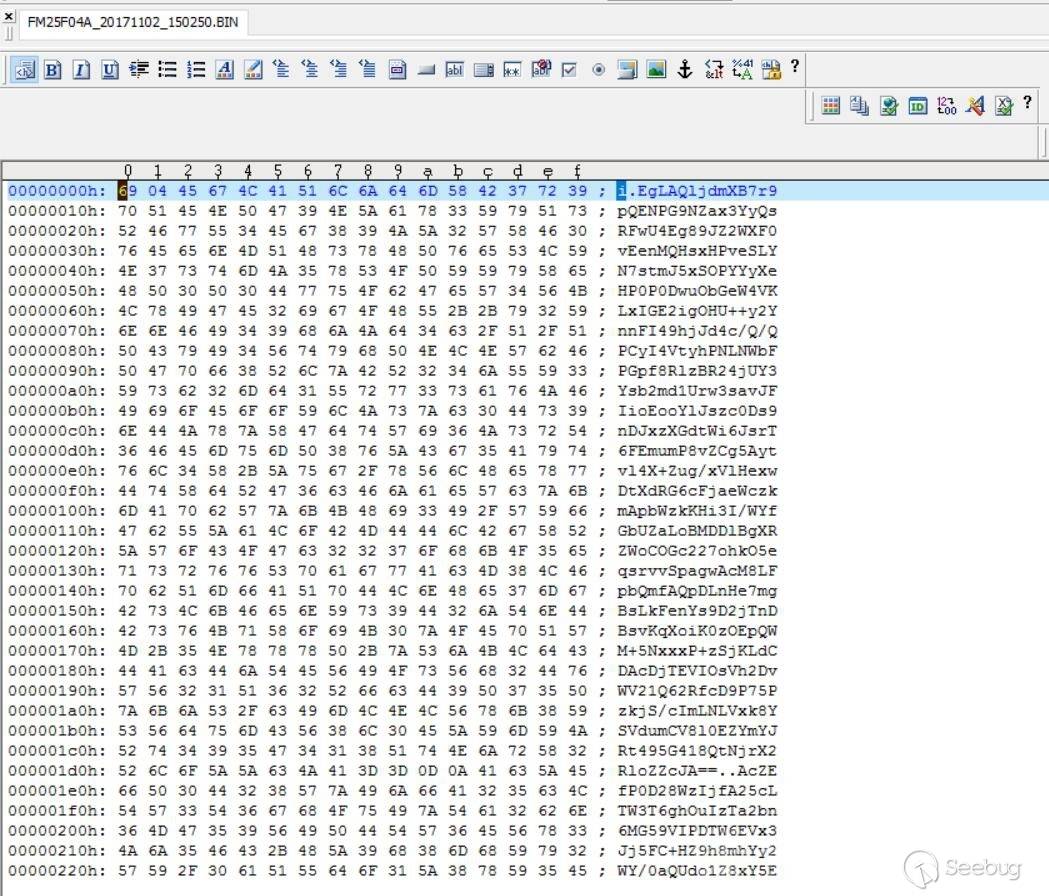Insert a password field control
The width and height of the screenshot is (1049, 896).
(512, 70)
